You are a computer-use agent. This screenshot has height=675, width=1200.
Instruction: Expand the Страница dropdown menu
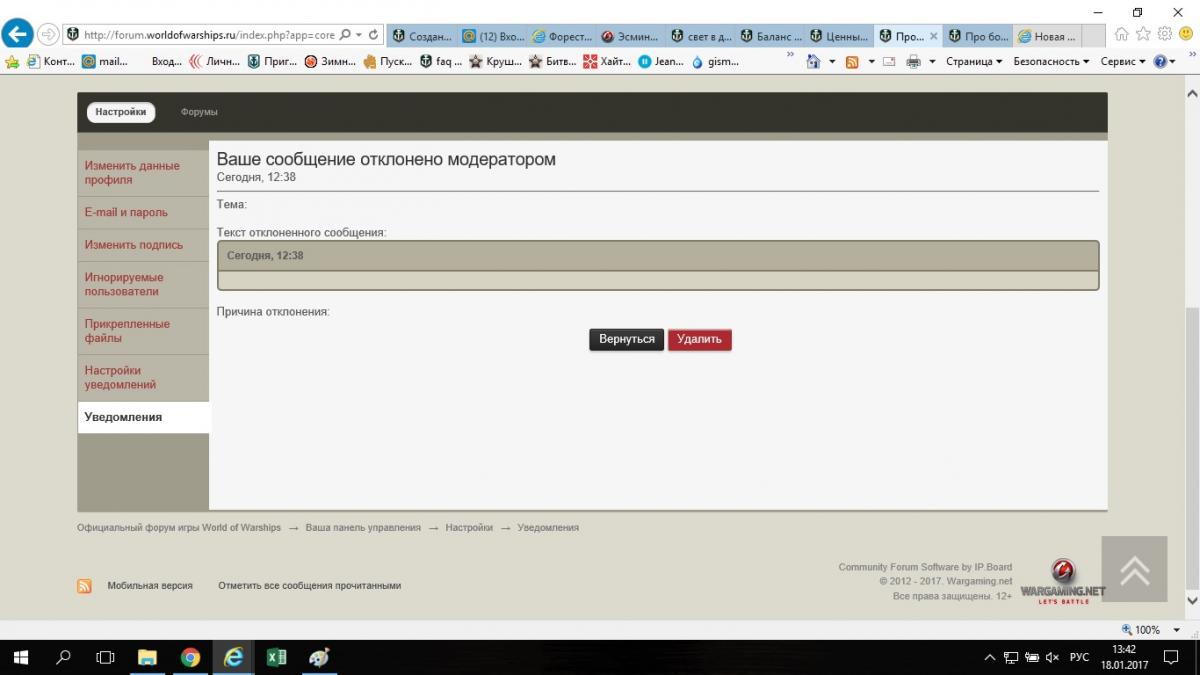coord(972,62)
